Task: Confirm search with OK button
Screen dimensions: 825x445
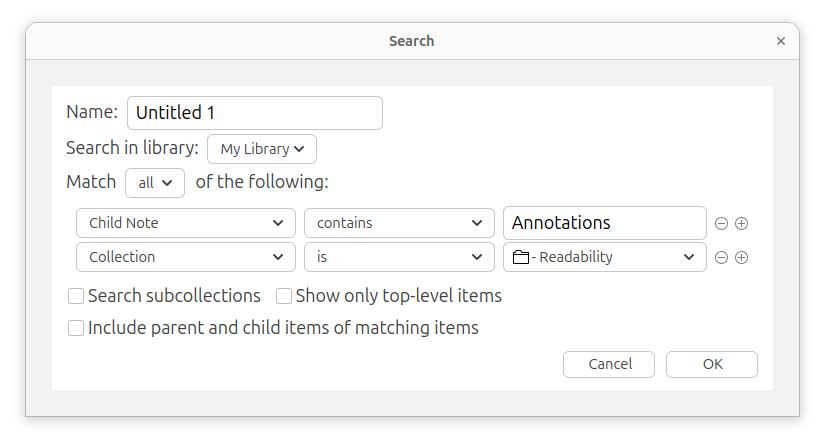Action: (712, 365)
